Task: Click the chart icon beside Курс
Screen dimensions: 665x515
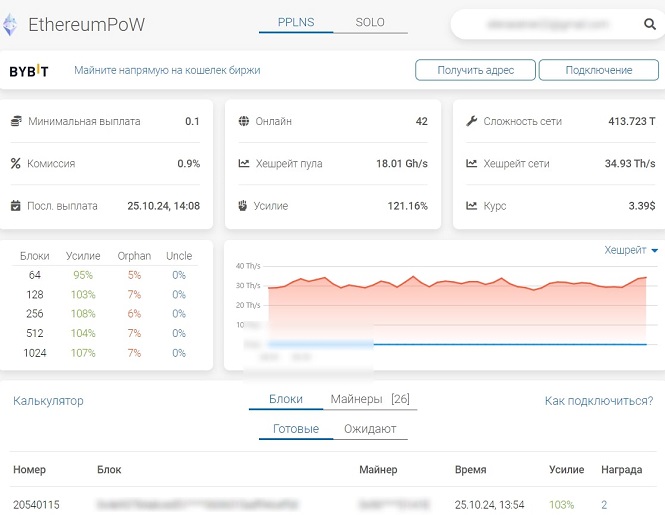Action: [x=472, y=206]
